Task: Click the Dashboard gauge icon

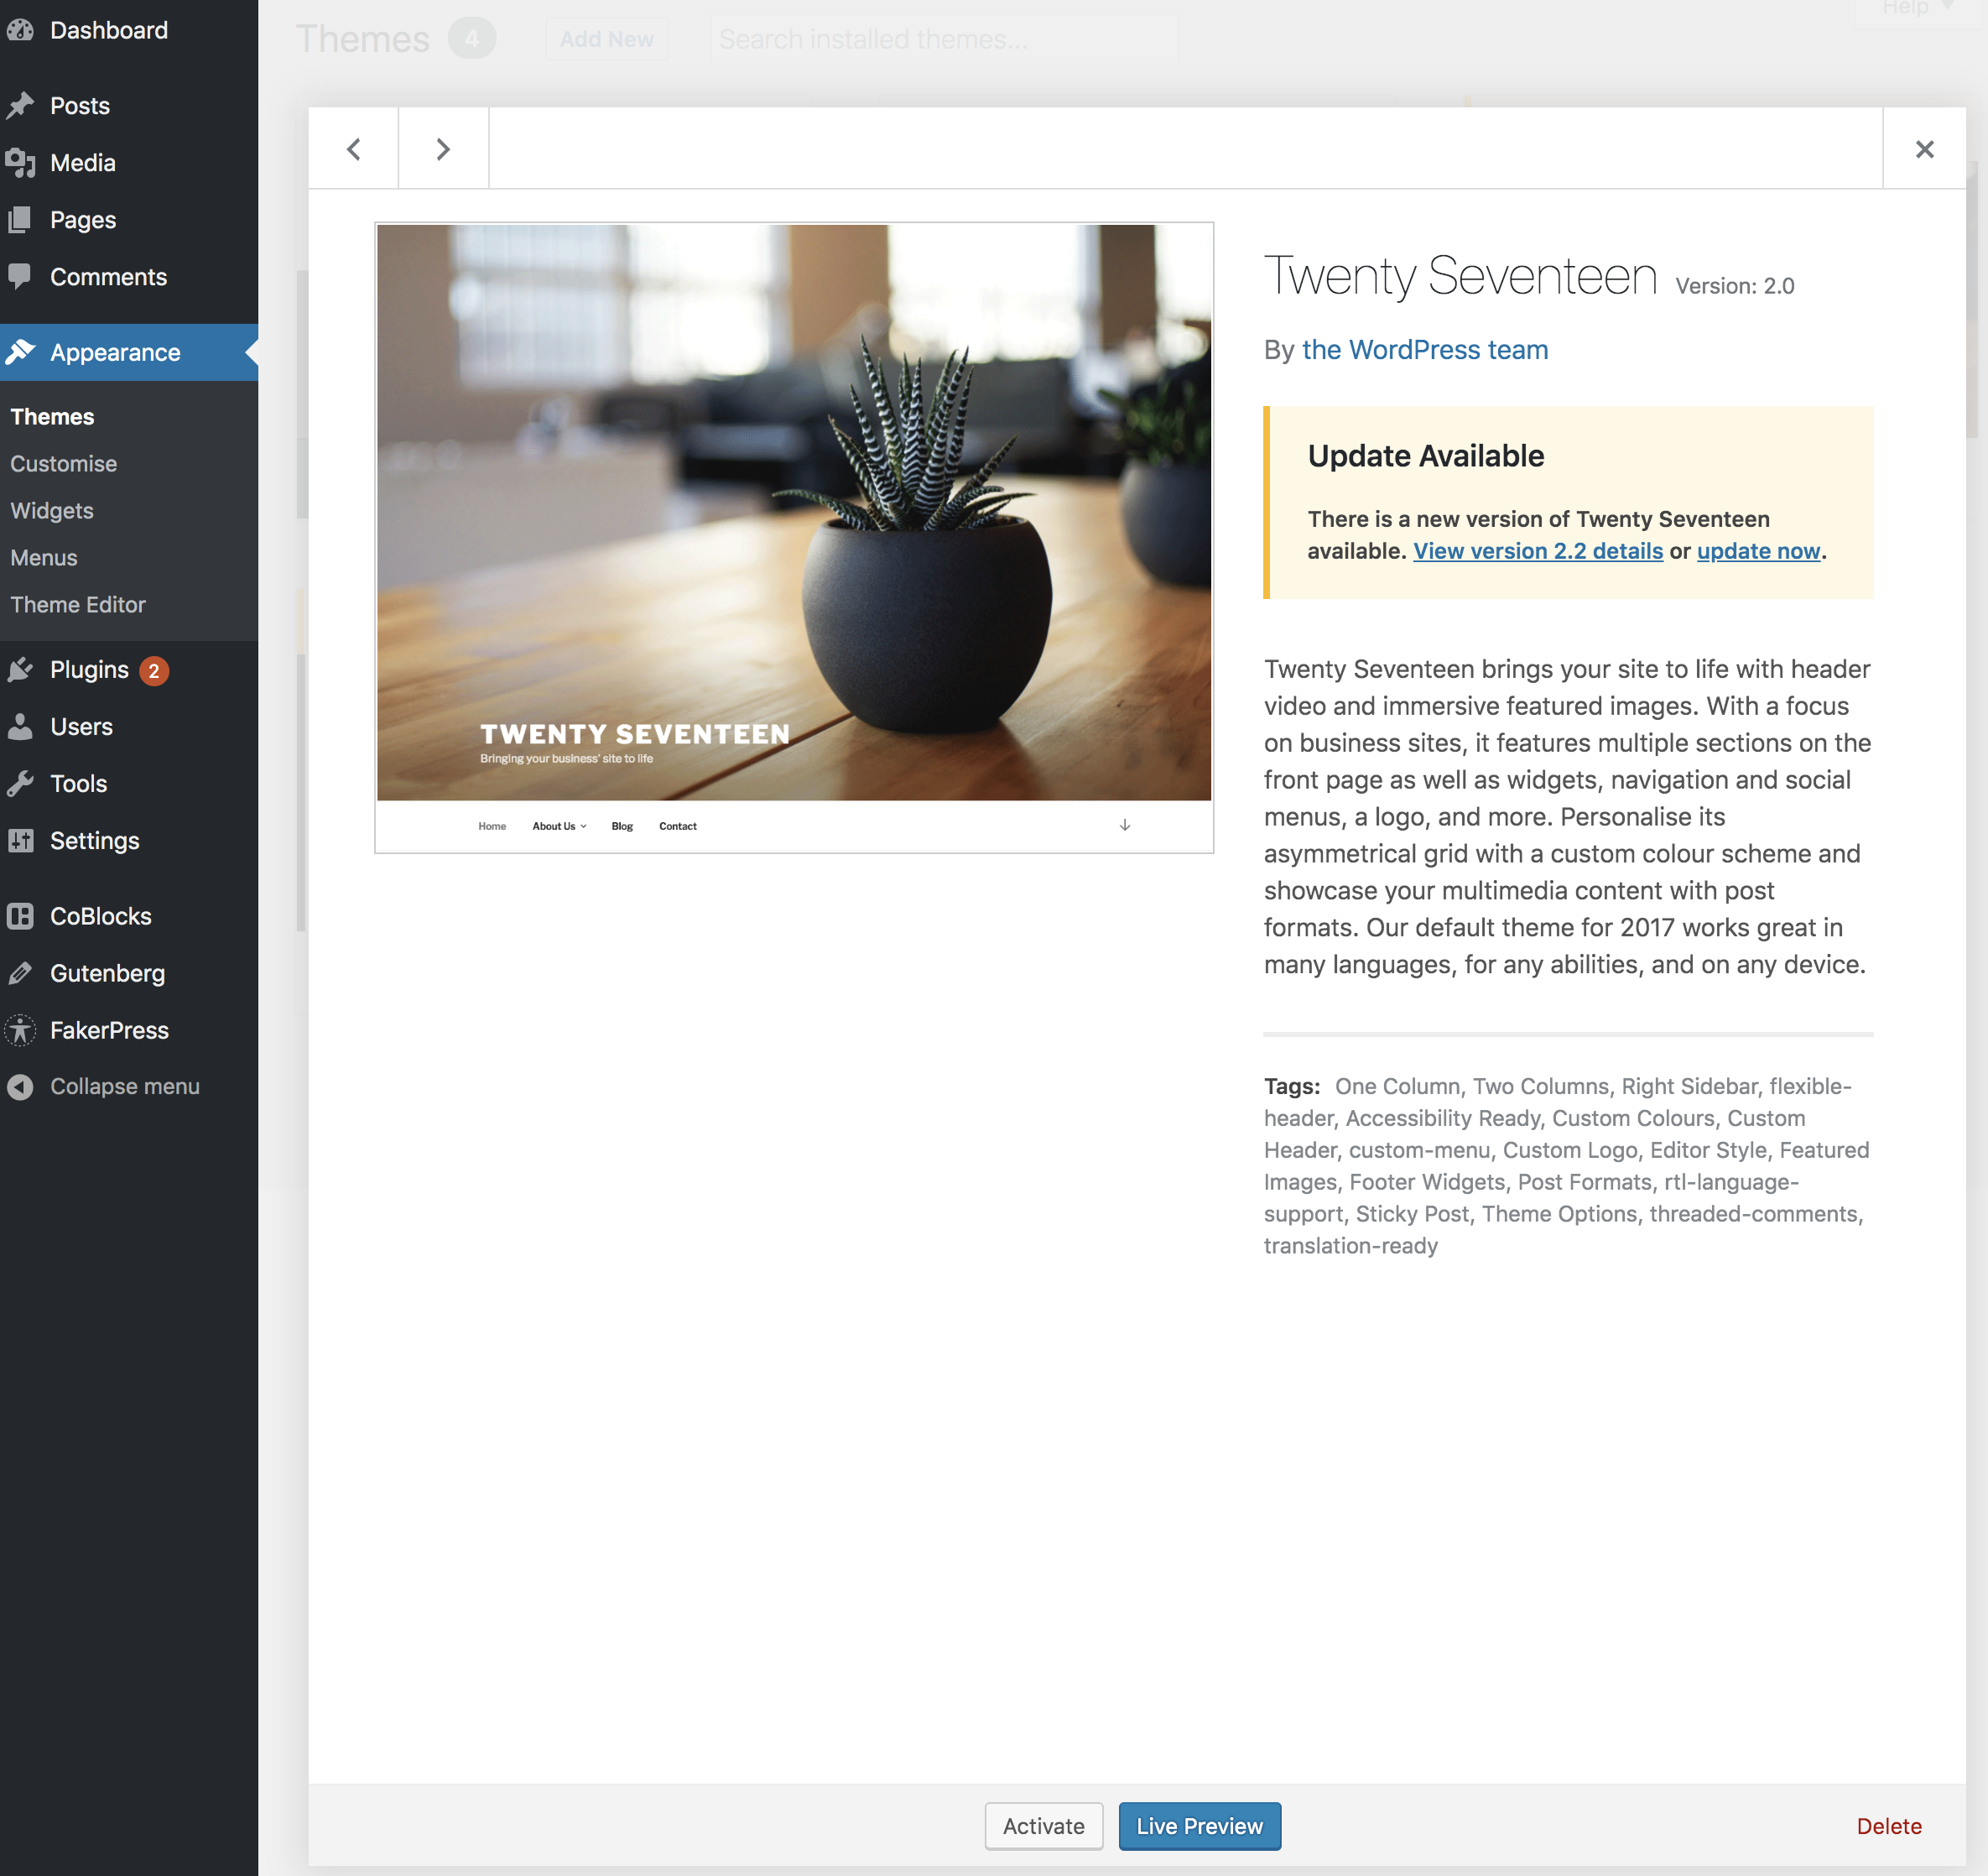Action: click(20, 30)
